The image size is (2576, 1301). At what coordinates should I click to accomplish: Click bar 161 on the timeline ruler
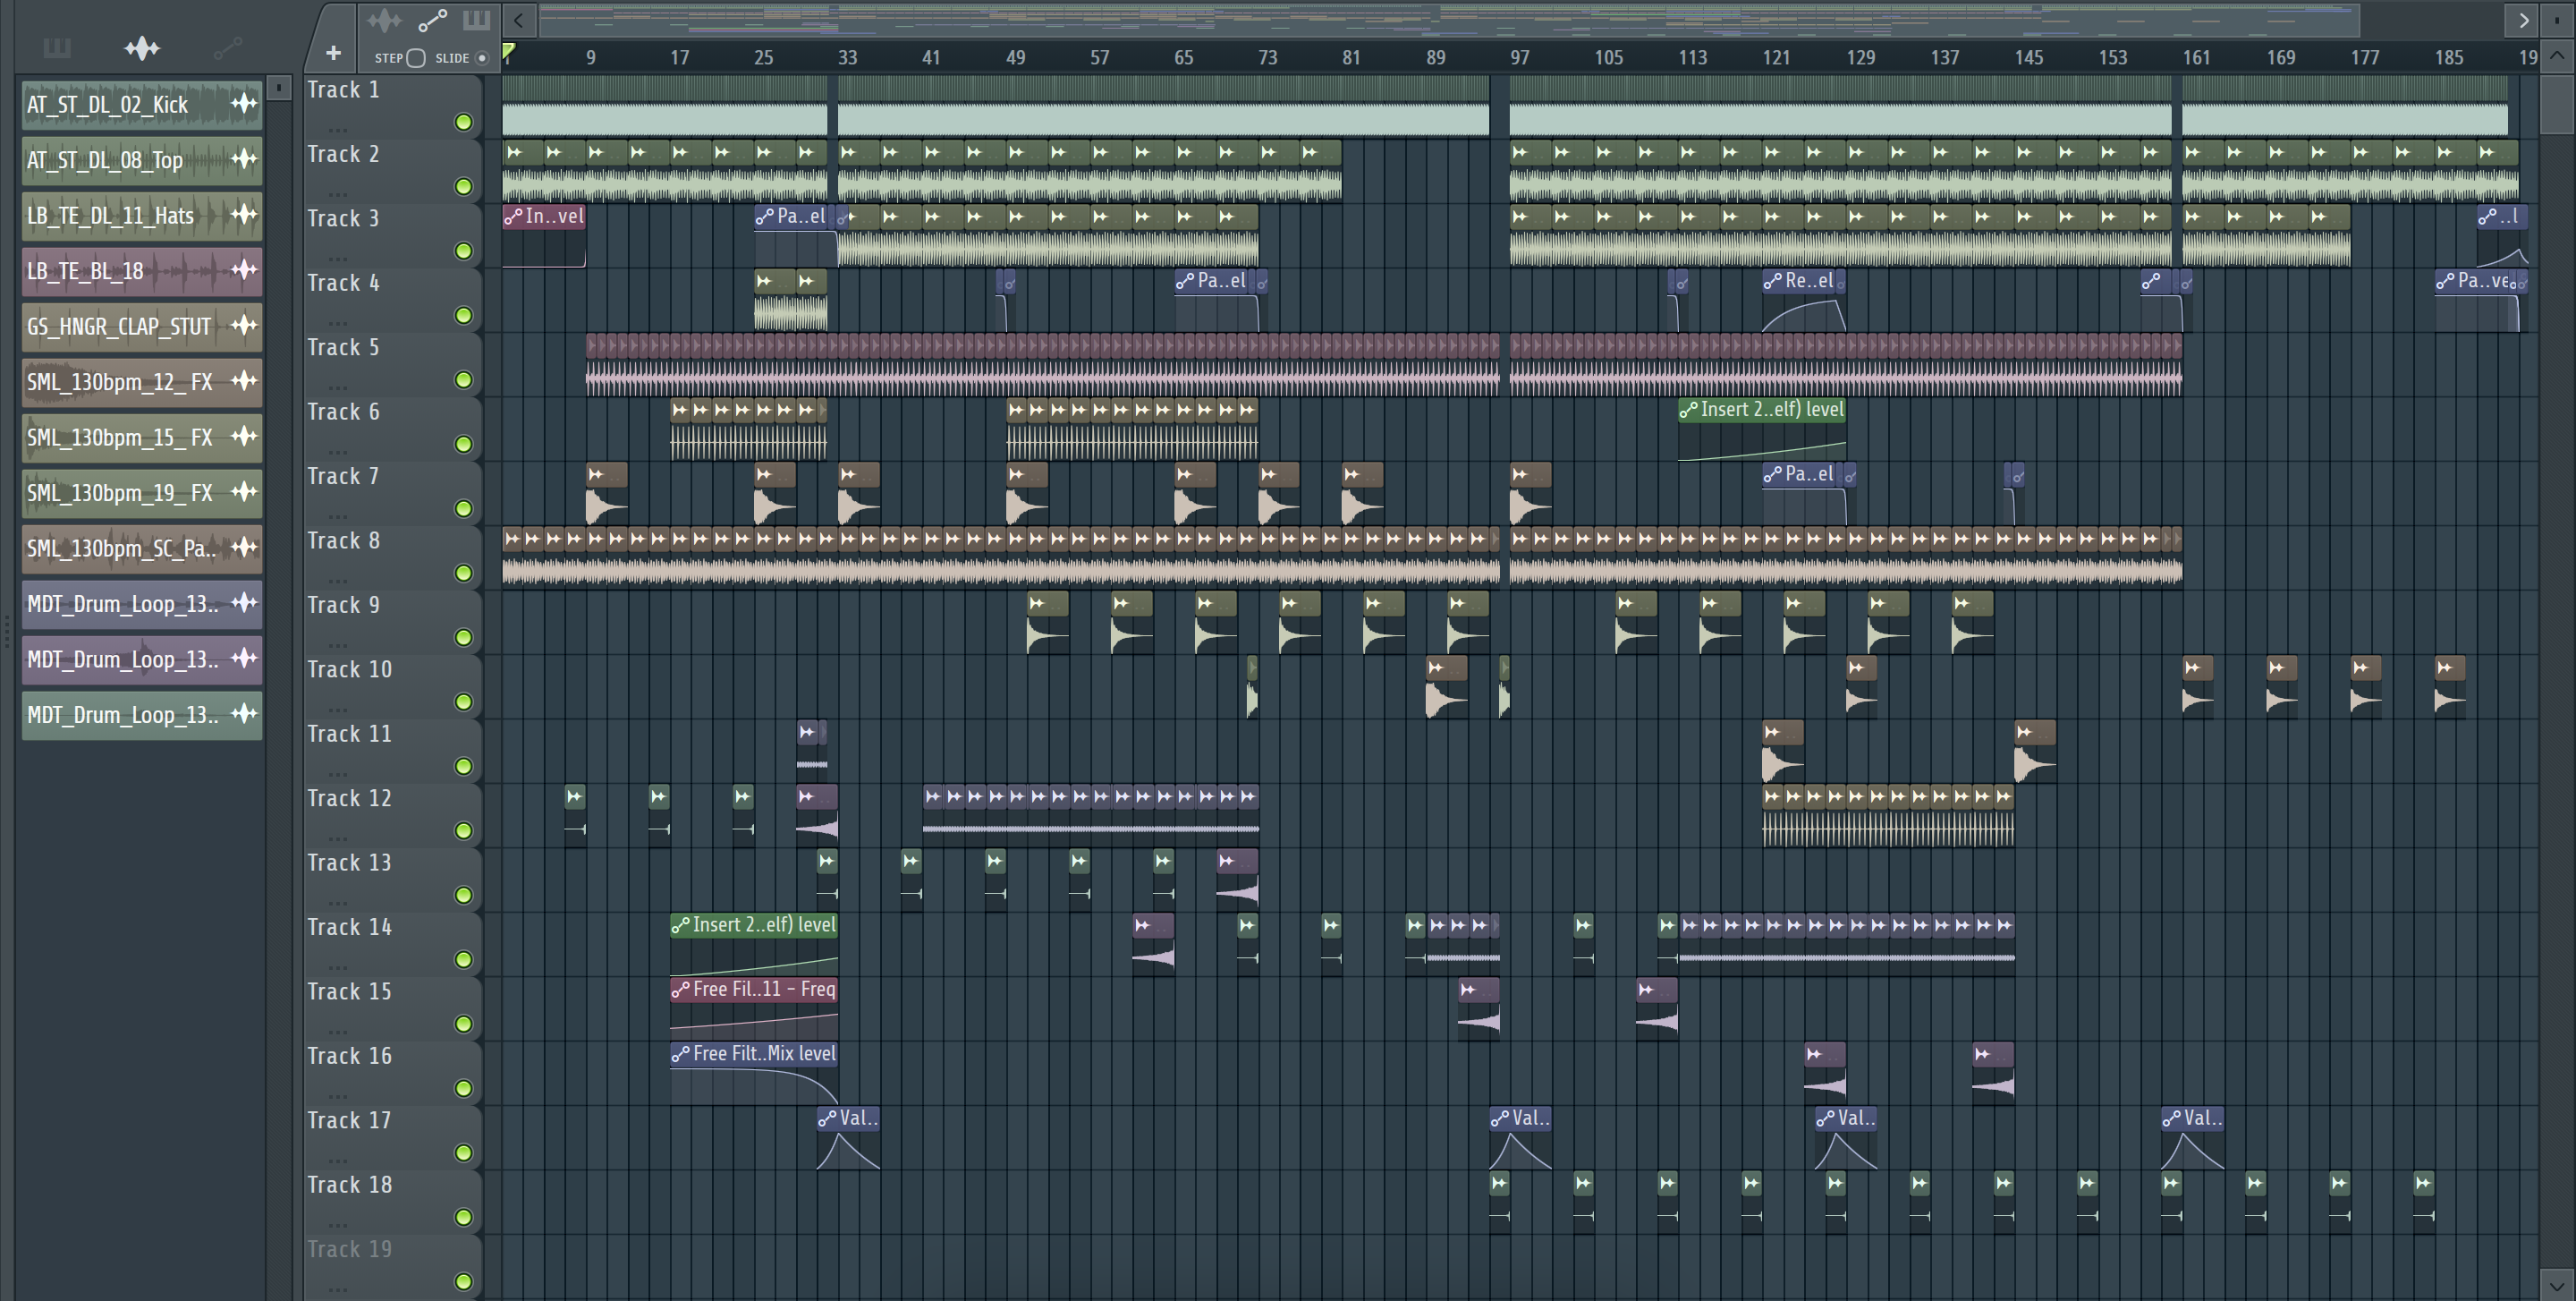tap(2196, 58)
